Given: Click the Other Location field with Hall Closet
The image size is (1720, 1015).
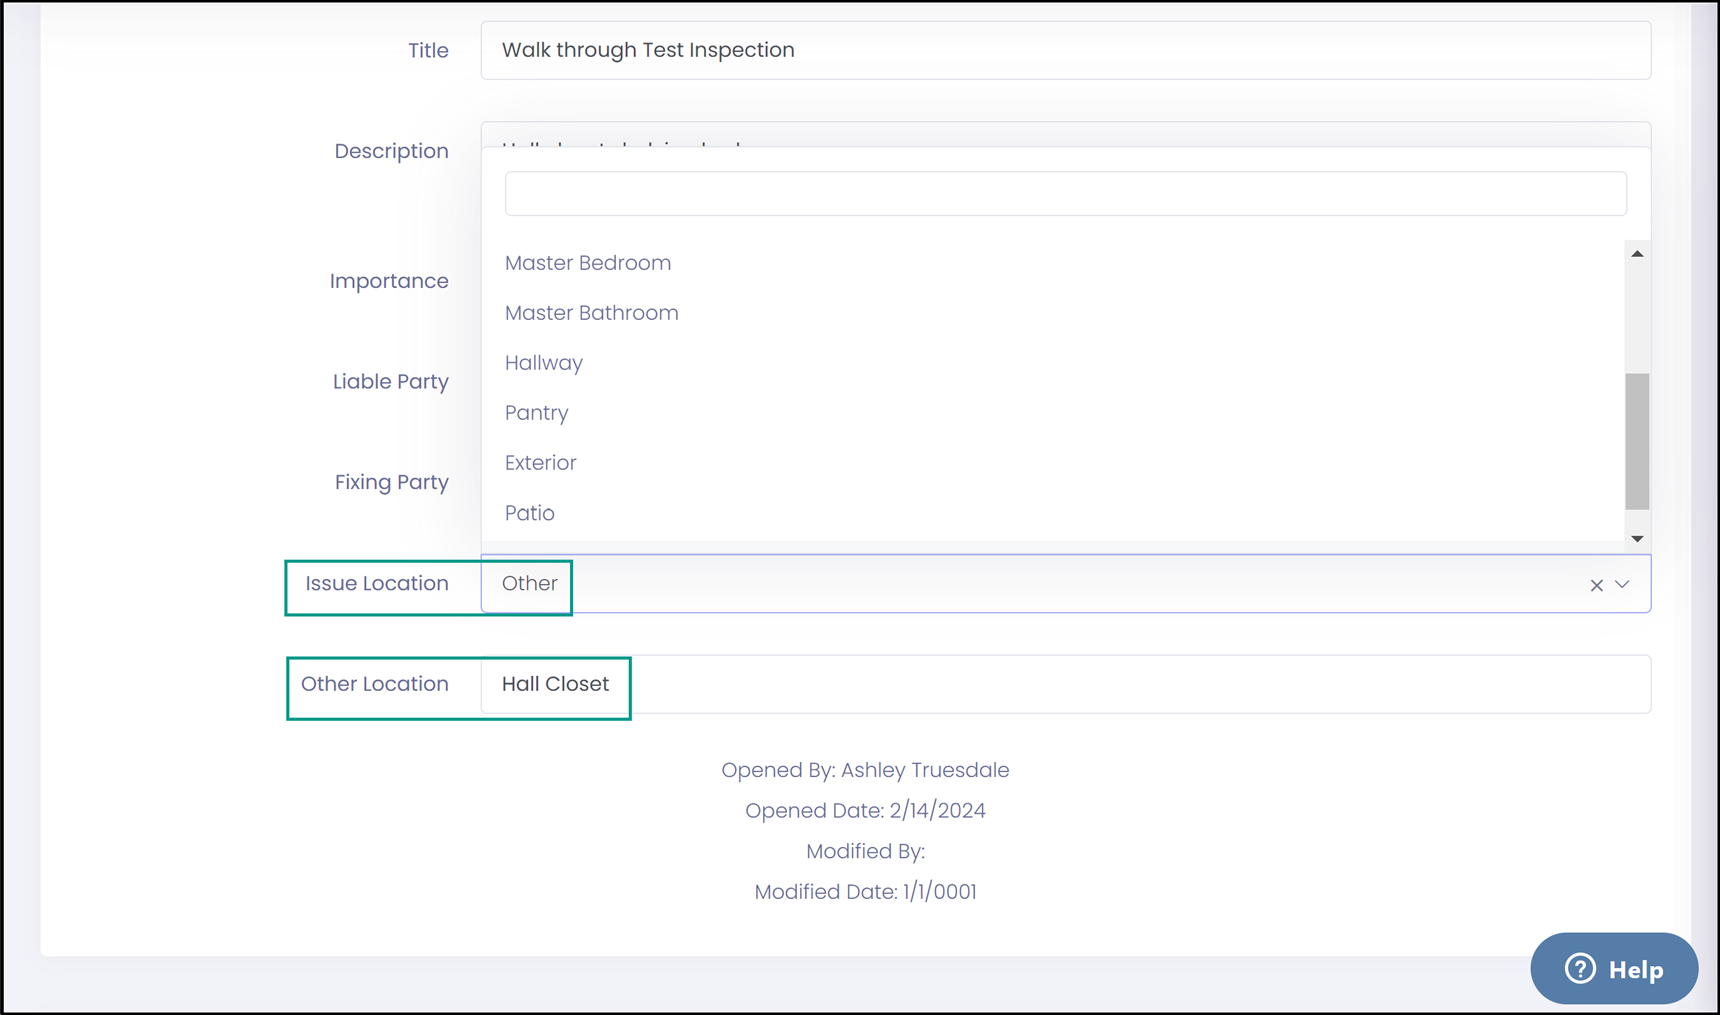Looking at the screenshot, I should tap(1065, 684).
